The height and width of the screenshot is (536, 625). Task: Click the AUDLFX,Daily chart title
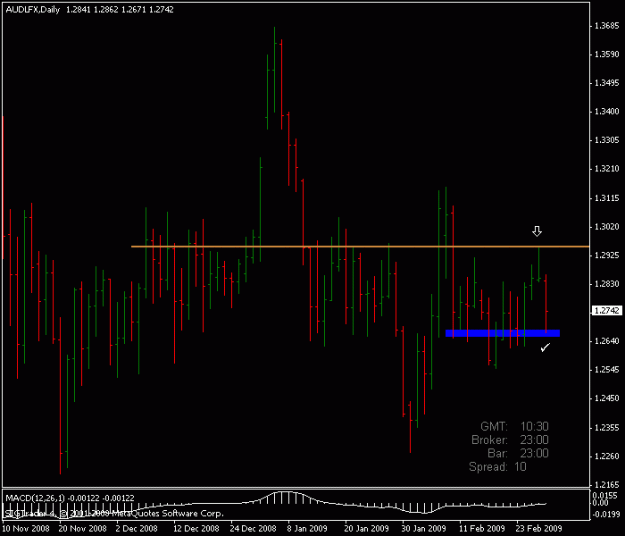pos(33,10)
